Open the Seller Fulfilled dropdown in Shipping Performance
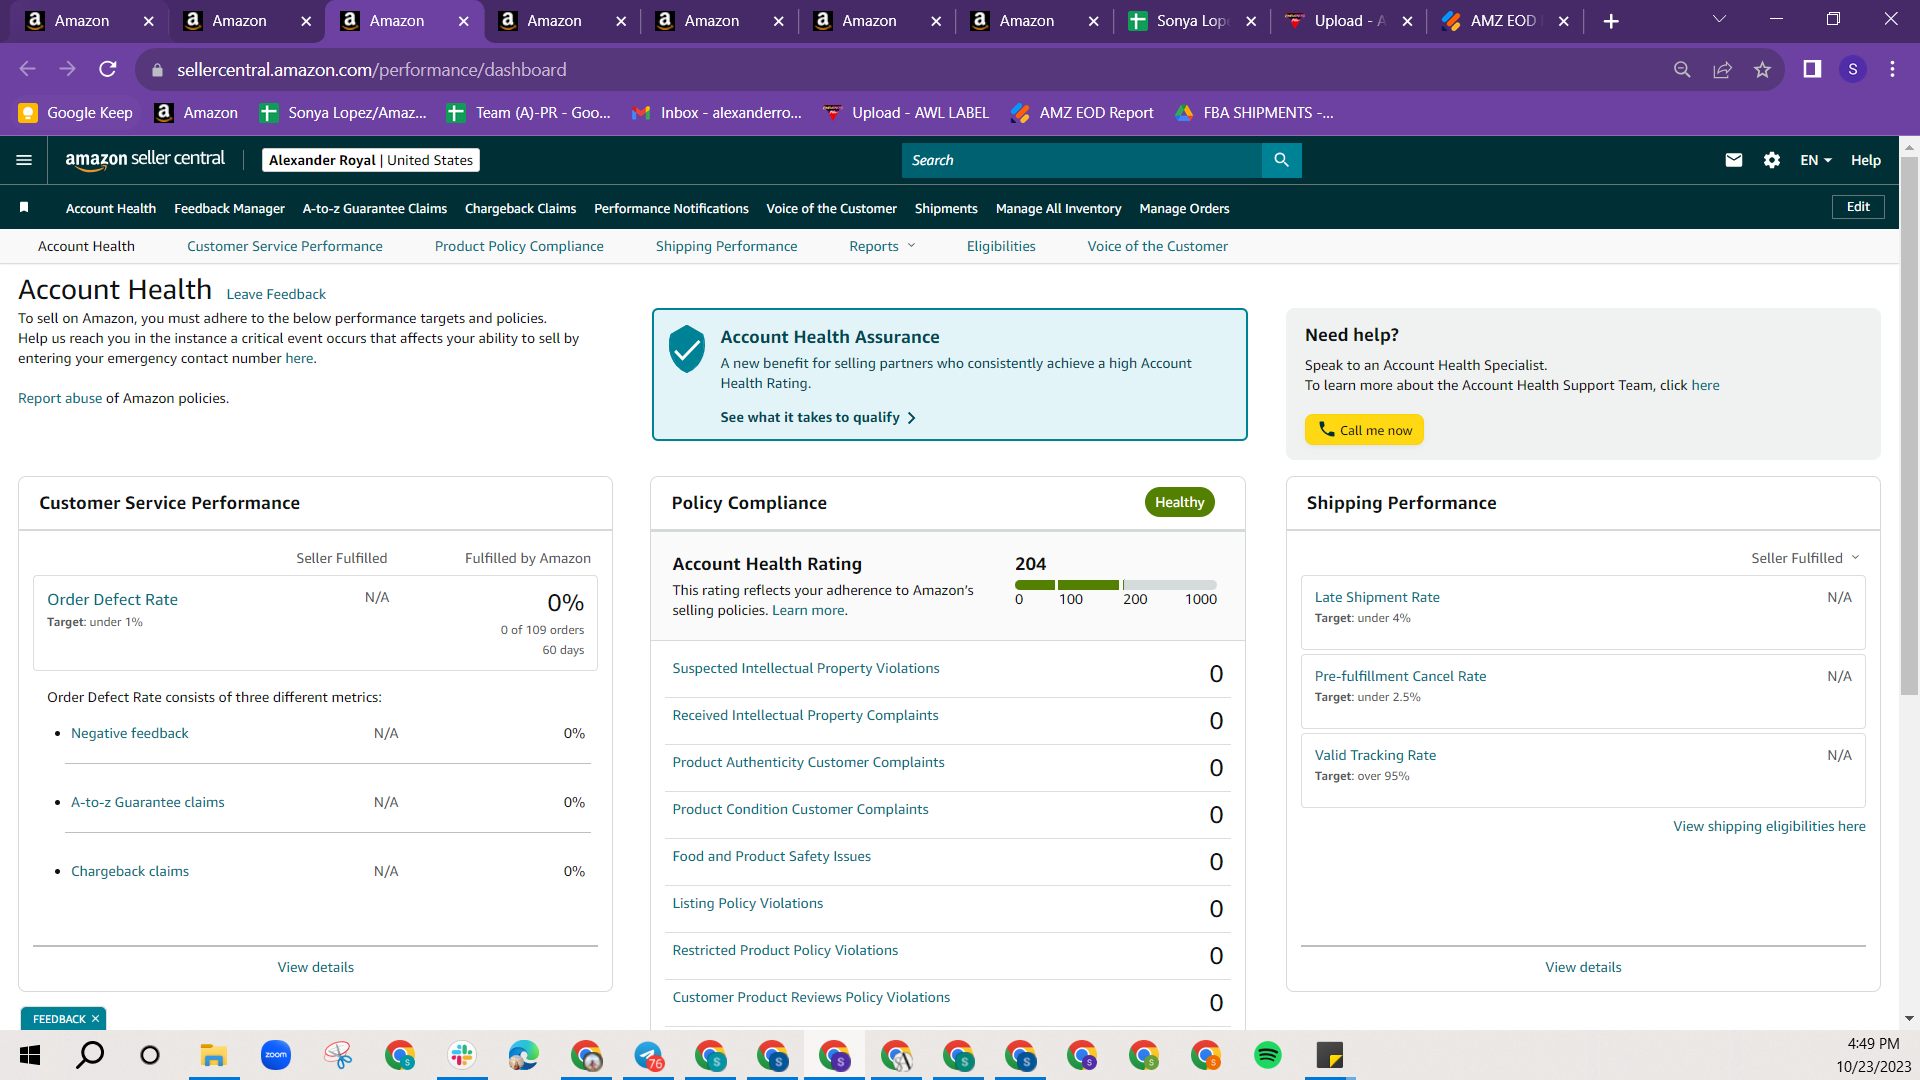 point(1805,558)
